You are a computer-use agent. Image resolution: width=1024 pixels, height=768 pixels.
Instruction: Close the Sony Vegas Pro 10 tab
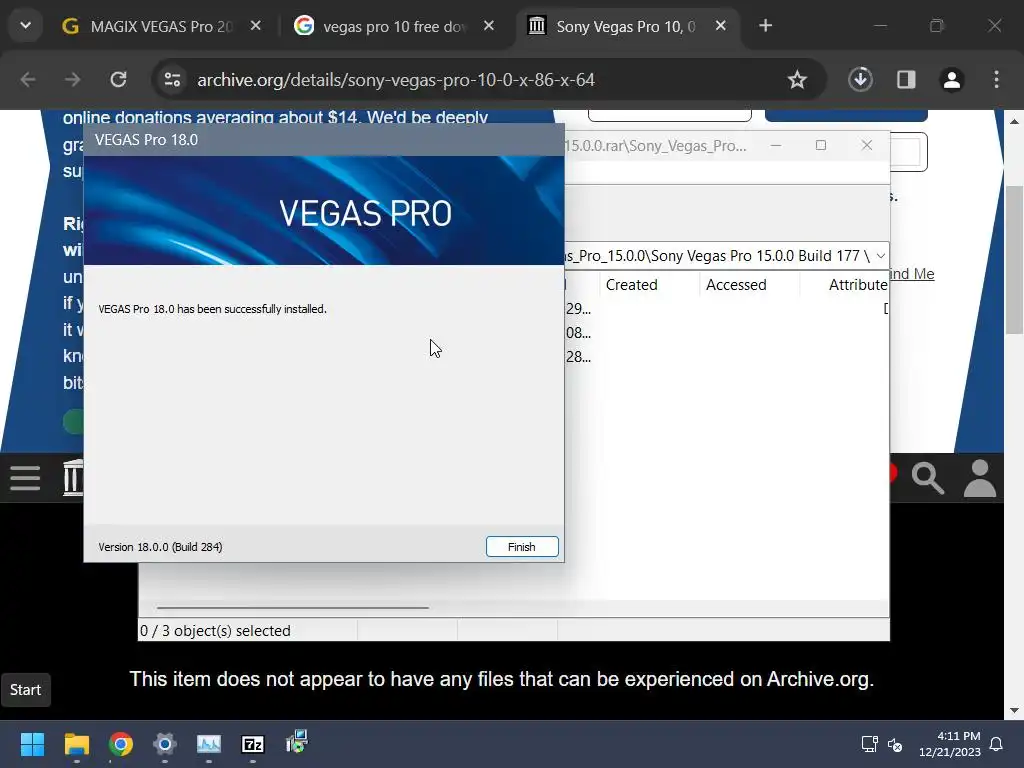click(x=720, y=25)
